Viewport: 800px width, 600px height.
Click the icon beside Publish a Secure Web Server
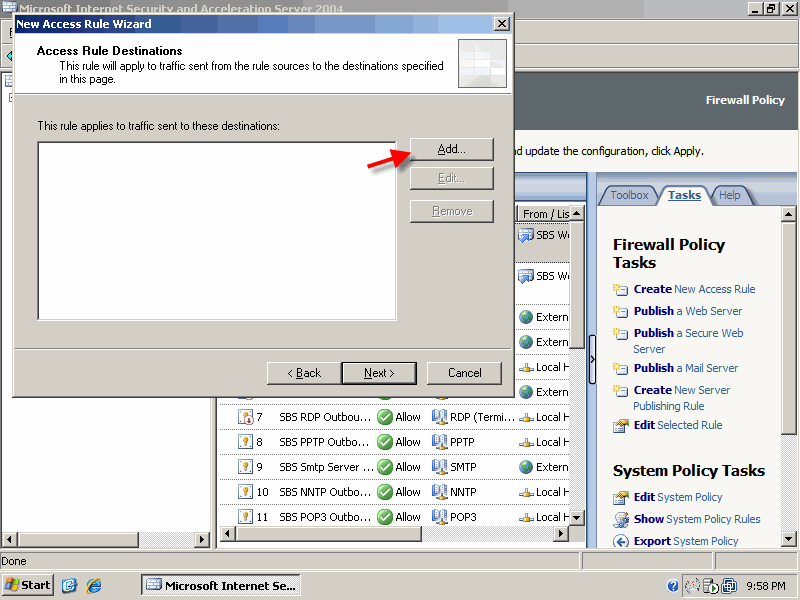pyautogui.click(x=620, y=334)
